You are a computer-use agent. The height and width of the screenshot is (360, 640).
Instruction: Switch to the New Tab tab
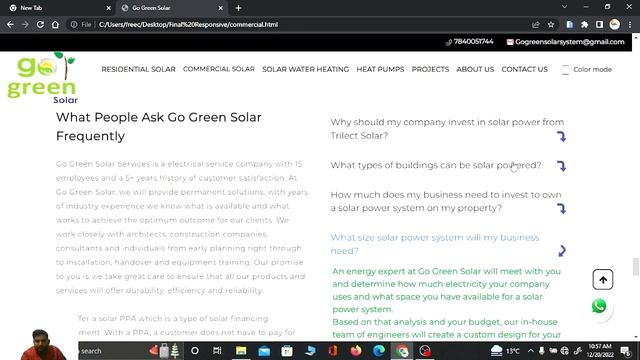point(57,8)
